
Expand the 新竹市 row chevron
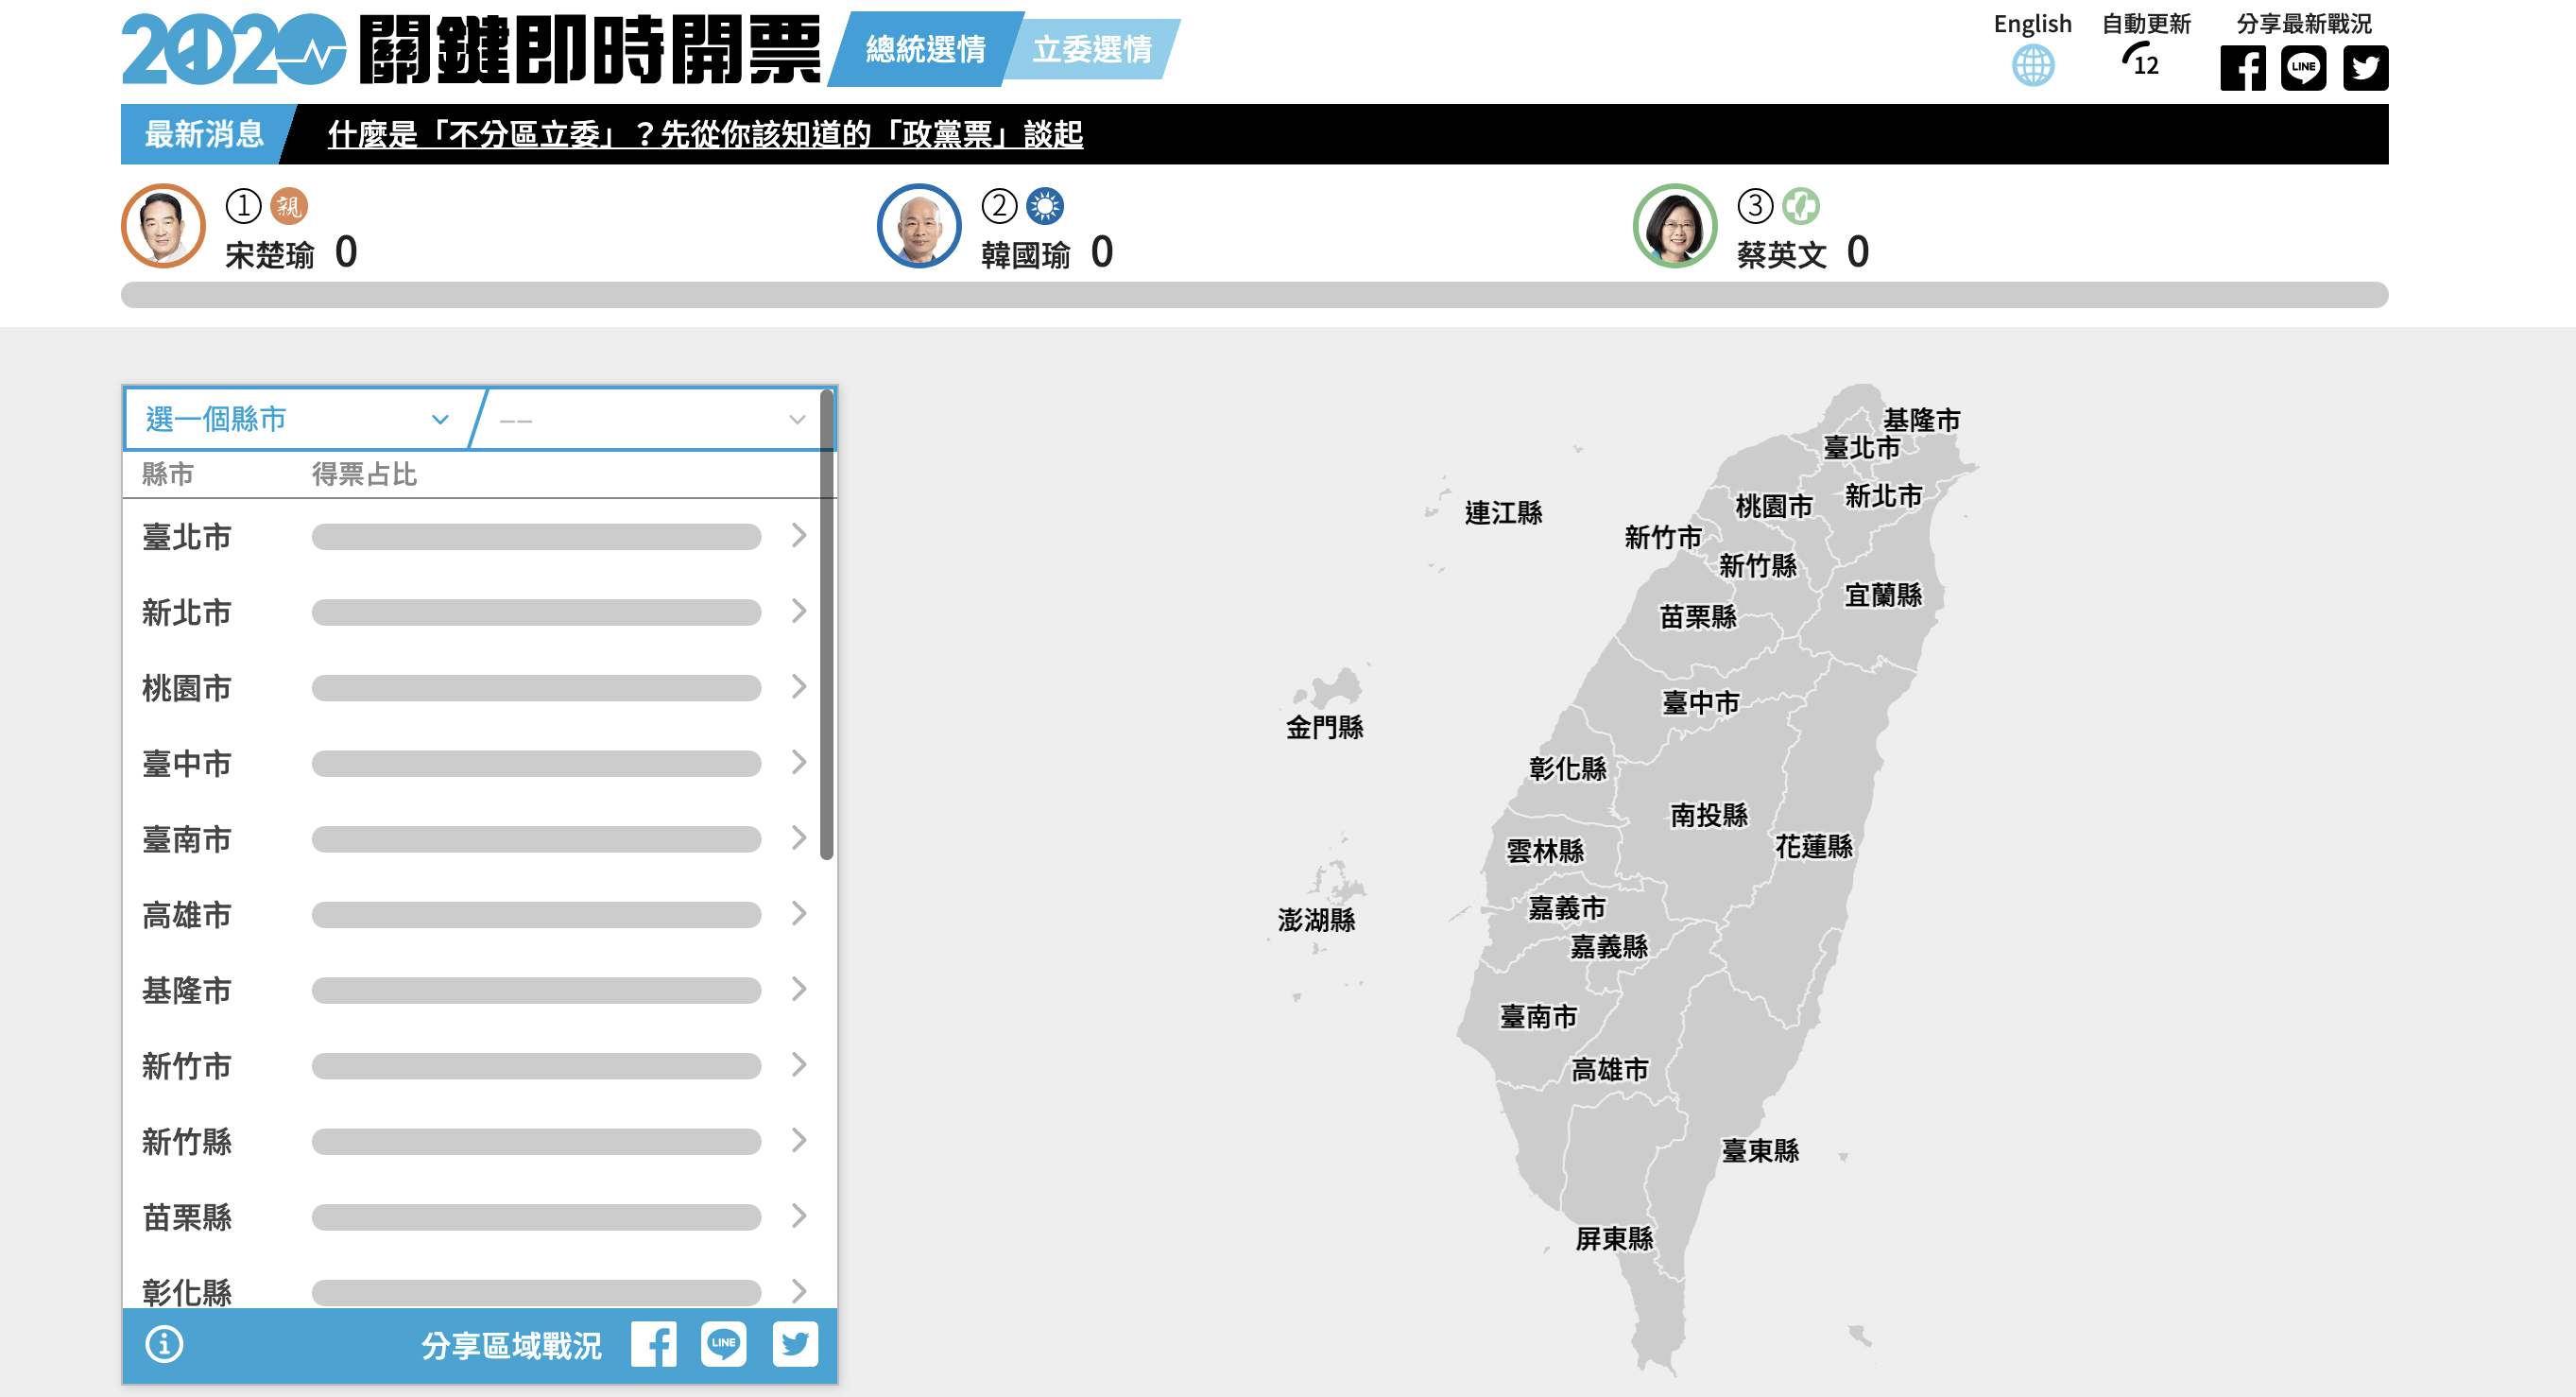tap(798, 1065)
